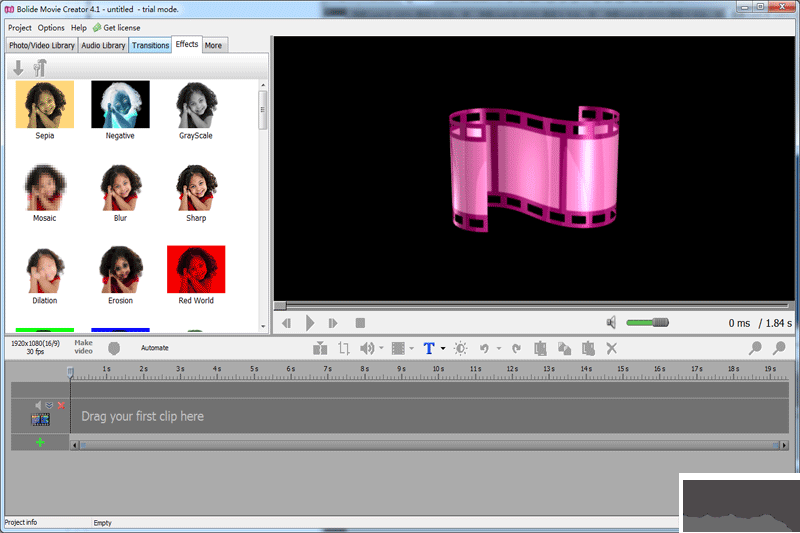Click the apply effect down-arrow icon
Screen dimensions: 800x533
[18, 68]
